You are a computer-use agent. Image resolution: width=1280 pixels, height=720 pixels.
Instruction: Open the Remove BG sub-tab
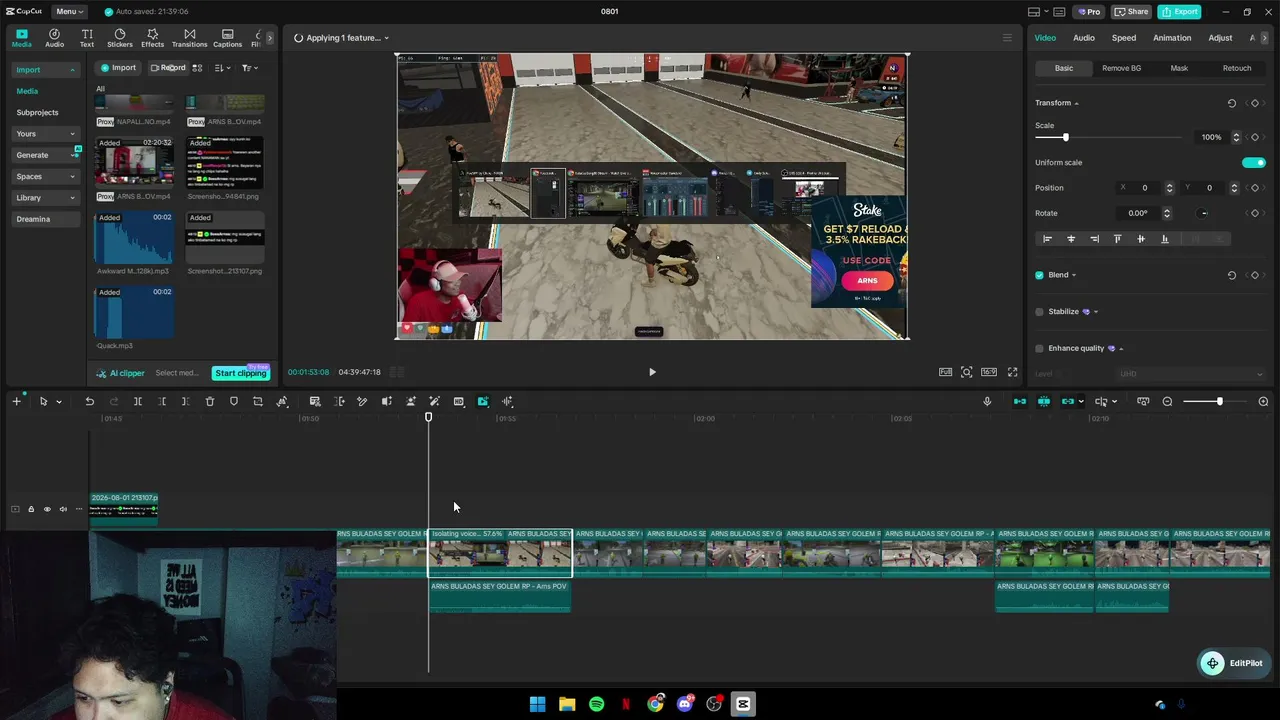coord(1121,68)
